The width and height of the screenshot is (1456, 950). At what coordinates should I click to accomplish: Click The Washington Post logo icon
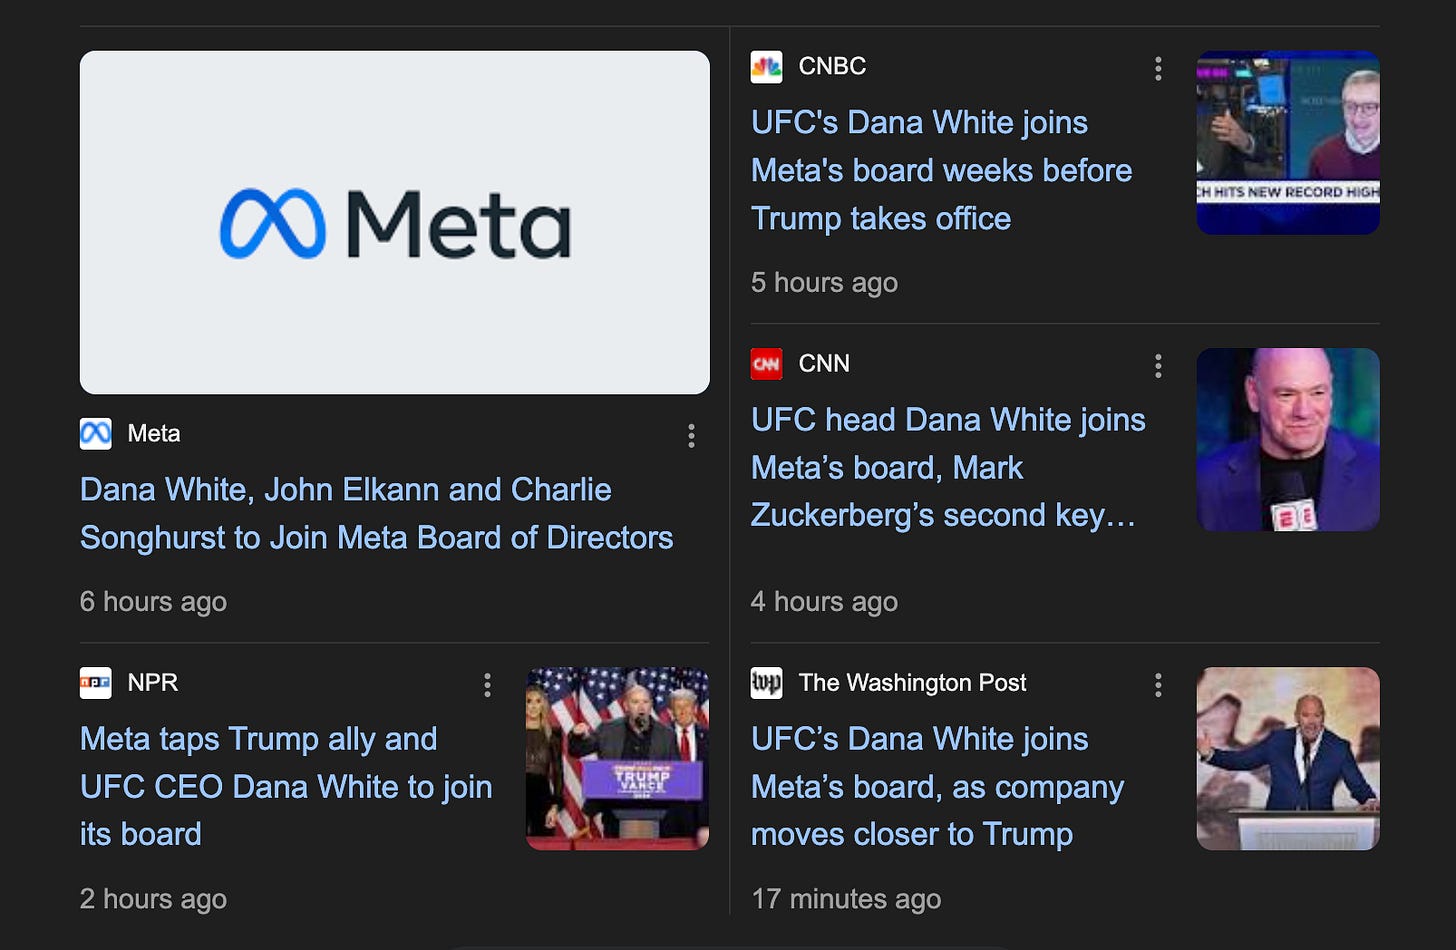766,683
